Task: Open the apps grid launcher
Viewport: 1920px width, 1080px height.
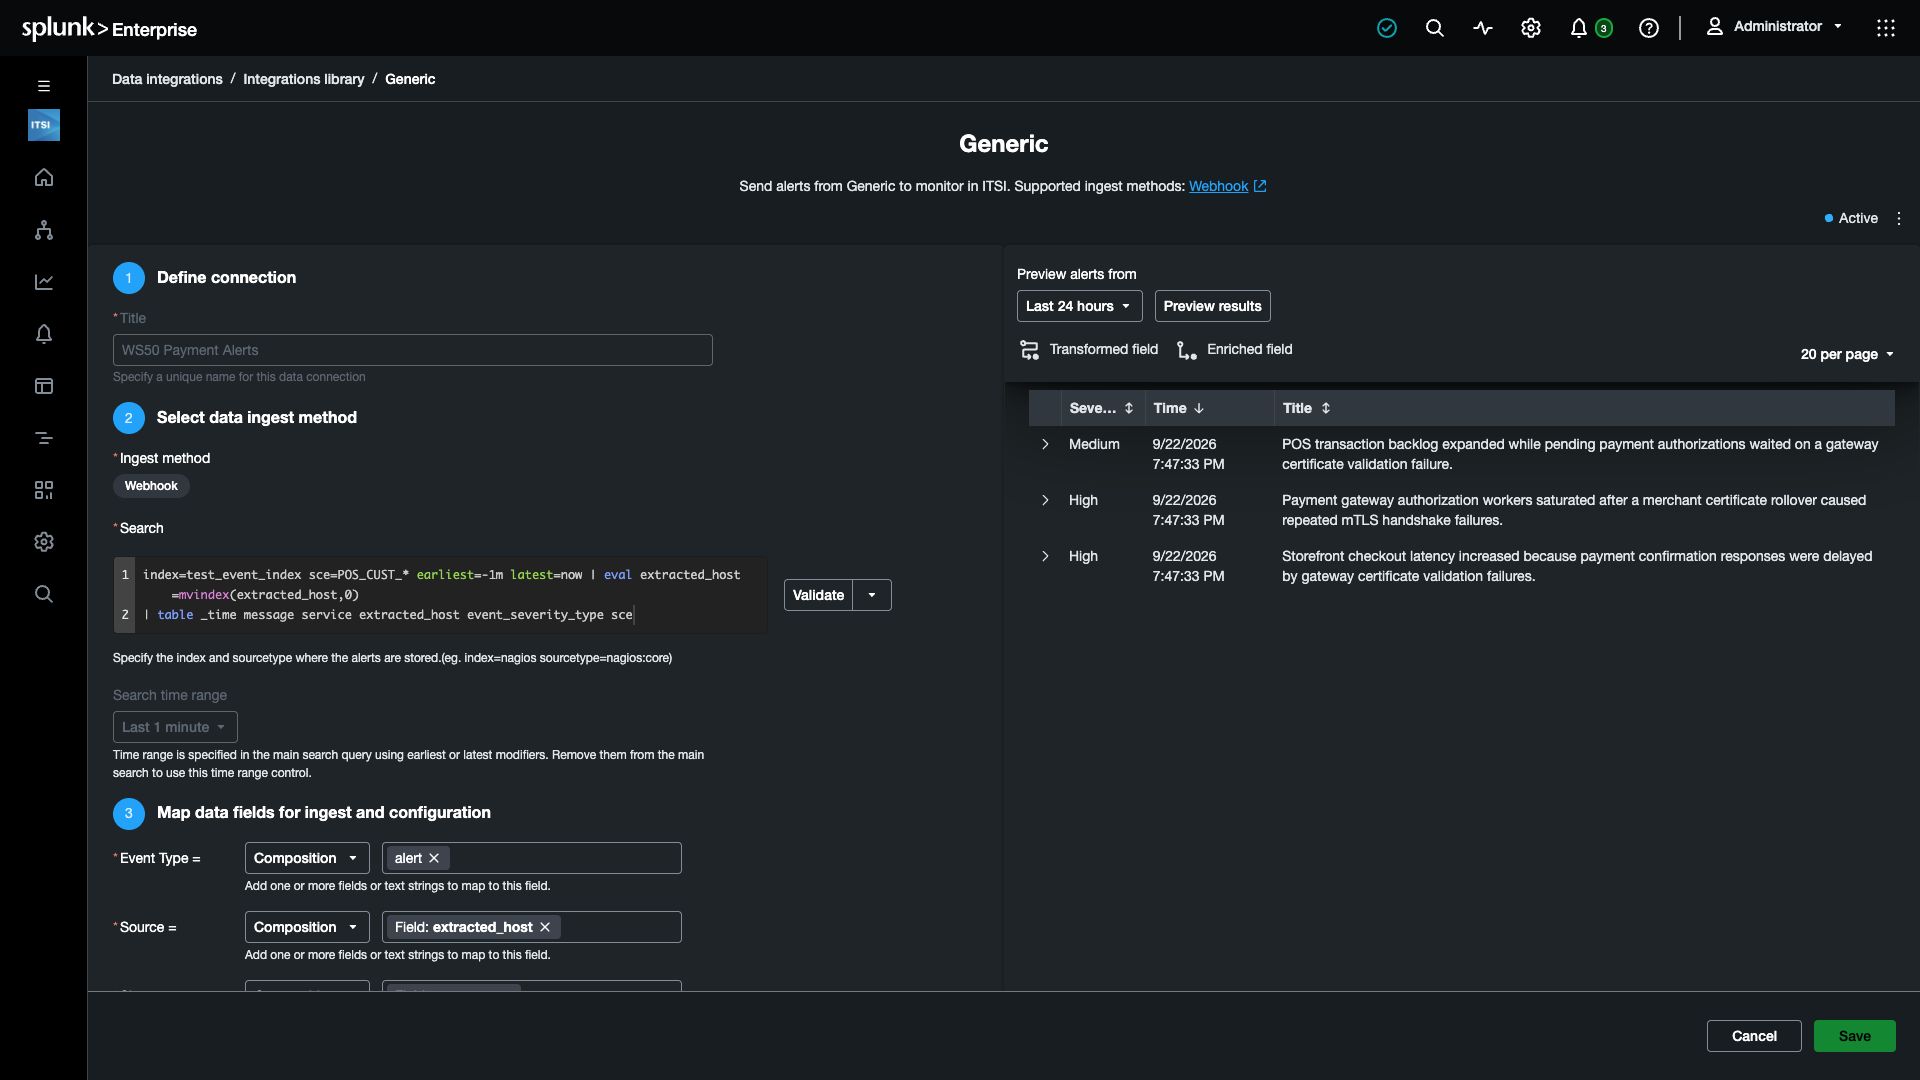Action: click(1885, 28)
